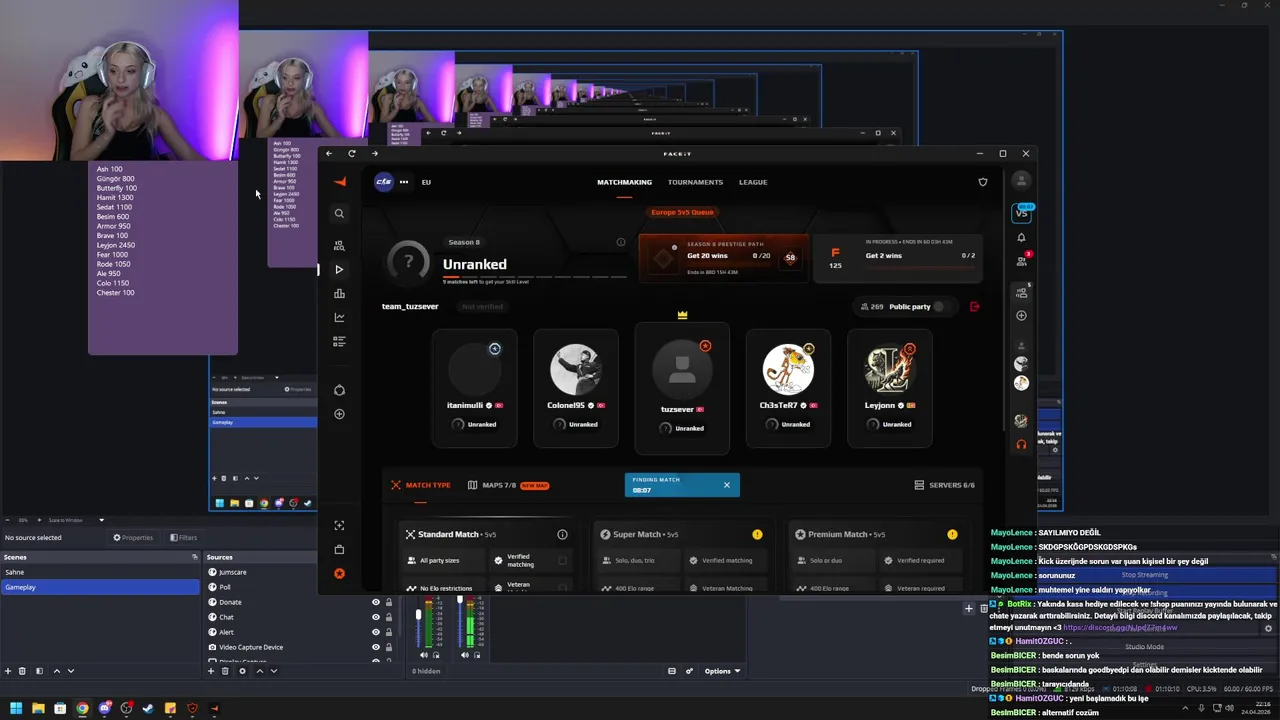Open the SERVERS 6/6 tab
Screen dimensions: 1280x720
tap(945, 485)
